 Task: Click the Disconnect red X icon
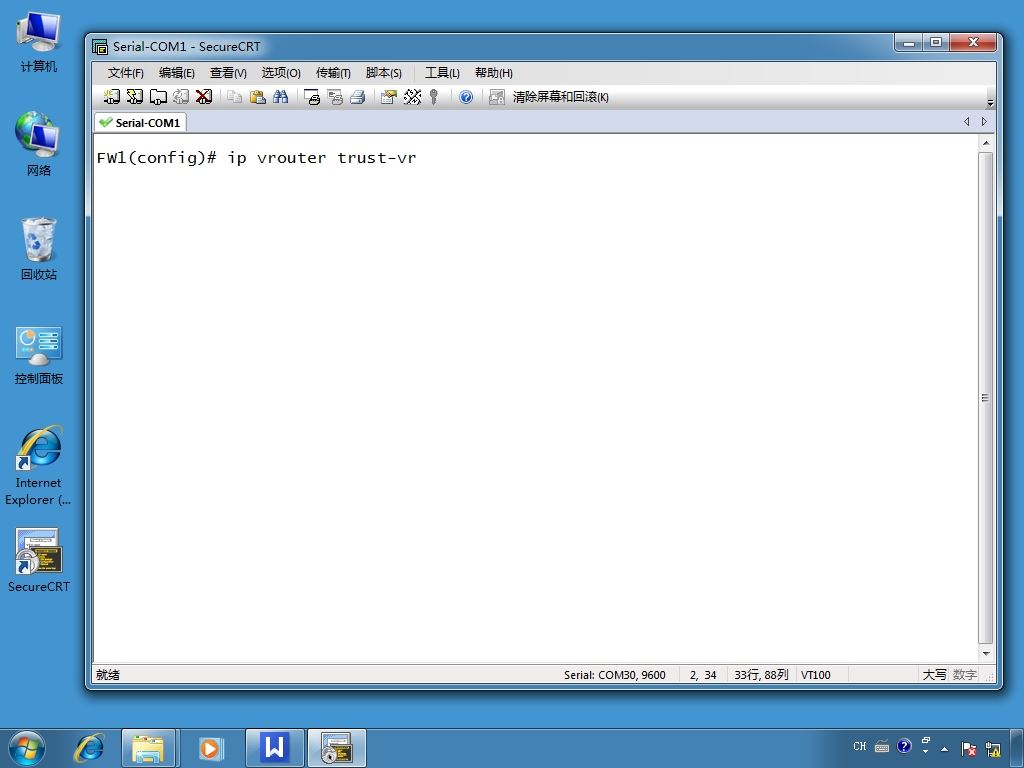[x=204, y=97]
